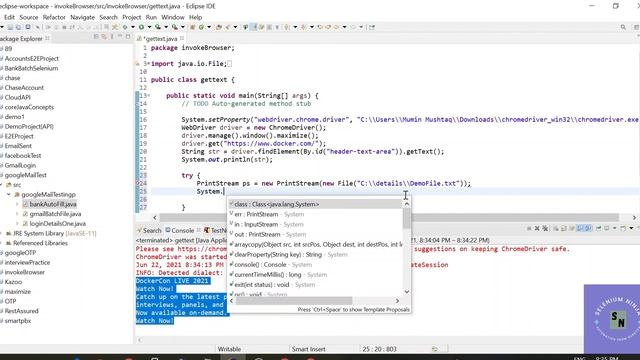Toggle Pin Console in the Console toolbar
The height and width of the screenshot is (360, 640).
598,228
